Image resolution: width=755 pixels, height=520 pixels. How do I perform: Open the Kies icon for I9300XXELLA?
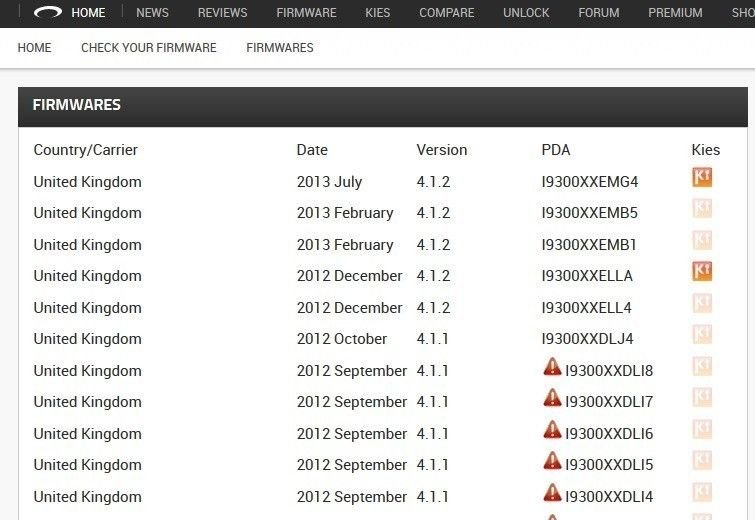click(x=702, y=272)
